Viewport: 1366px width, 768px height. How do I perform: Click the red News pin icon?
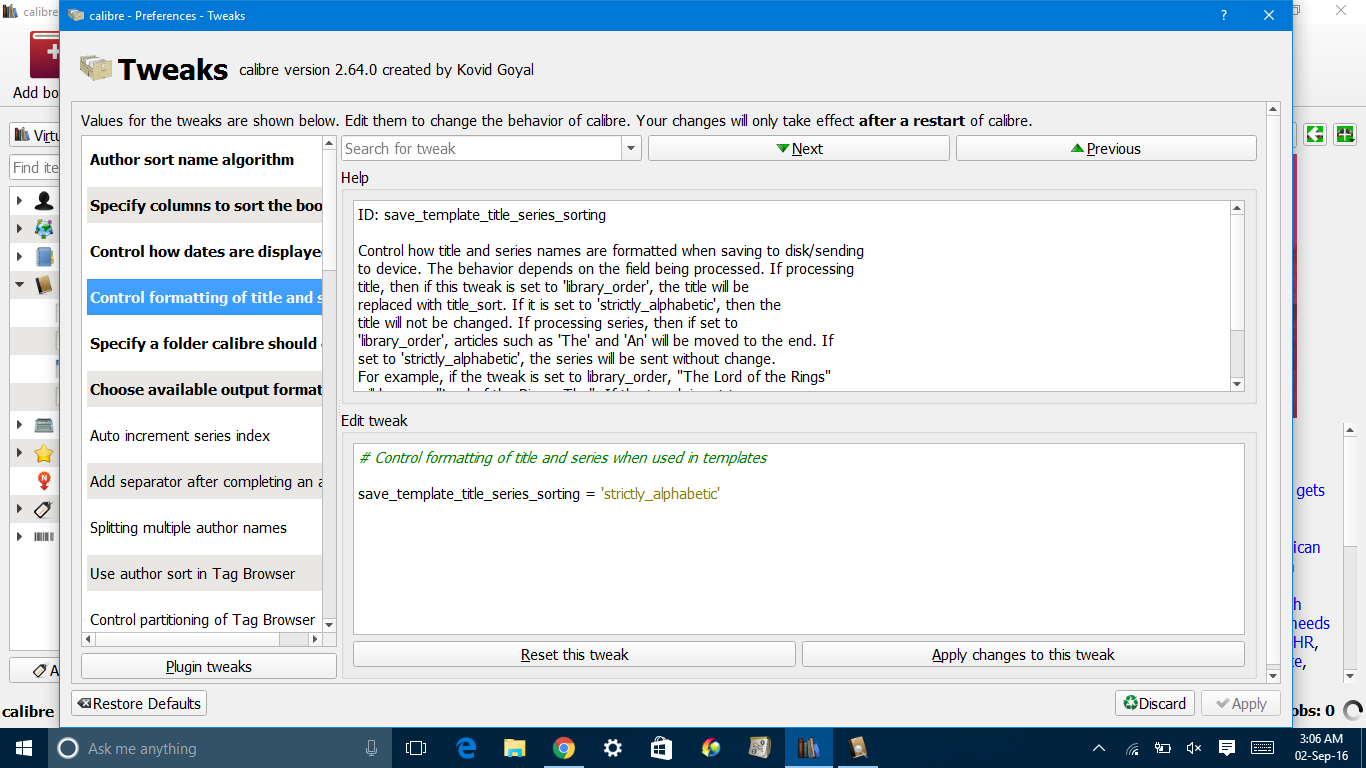tap(44, 481)
